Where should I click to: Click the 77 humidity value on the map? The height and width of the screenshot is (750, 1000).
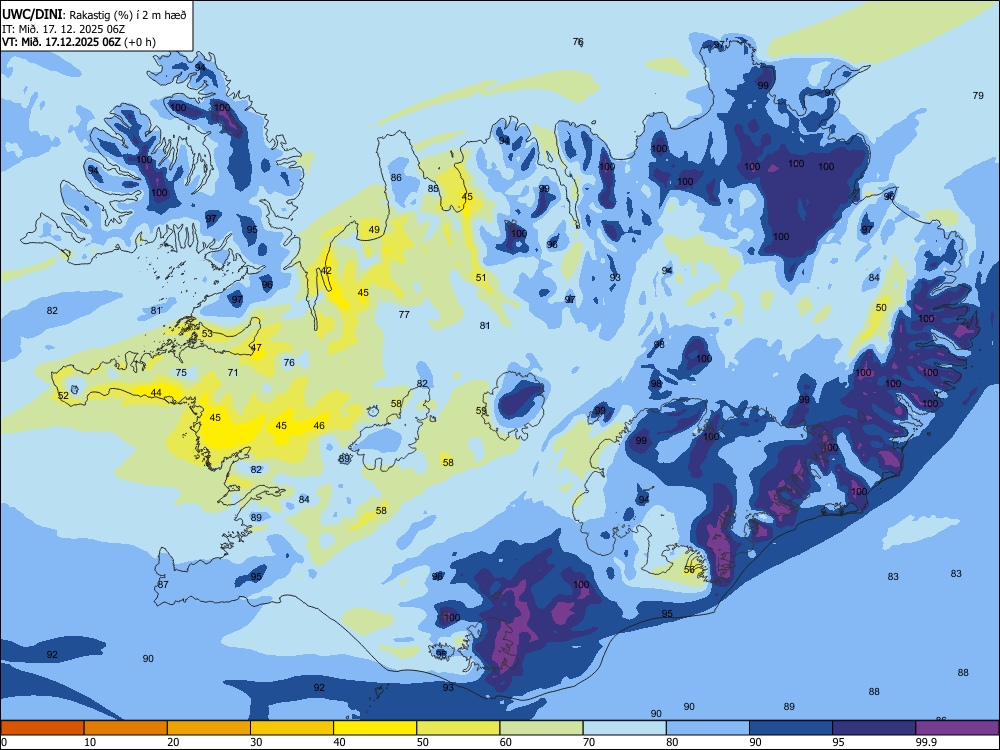point(404,314)
